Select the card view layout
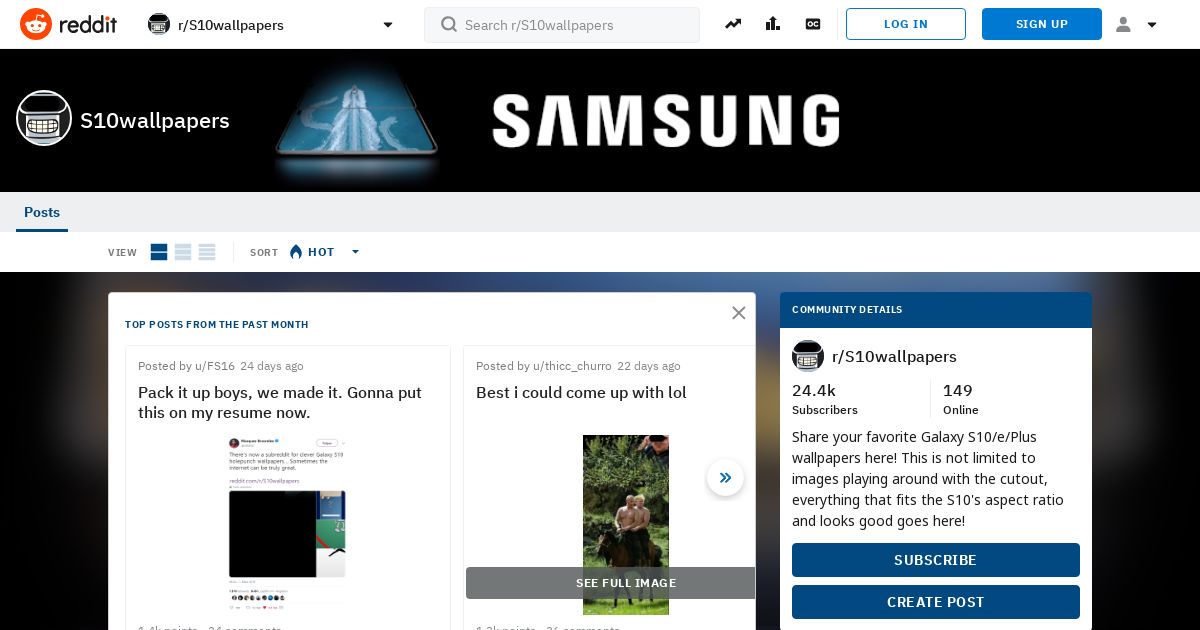1200x630 pixels. [x=159, y=252]
